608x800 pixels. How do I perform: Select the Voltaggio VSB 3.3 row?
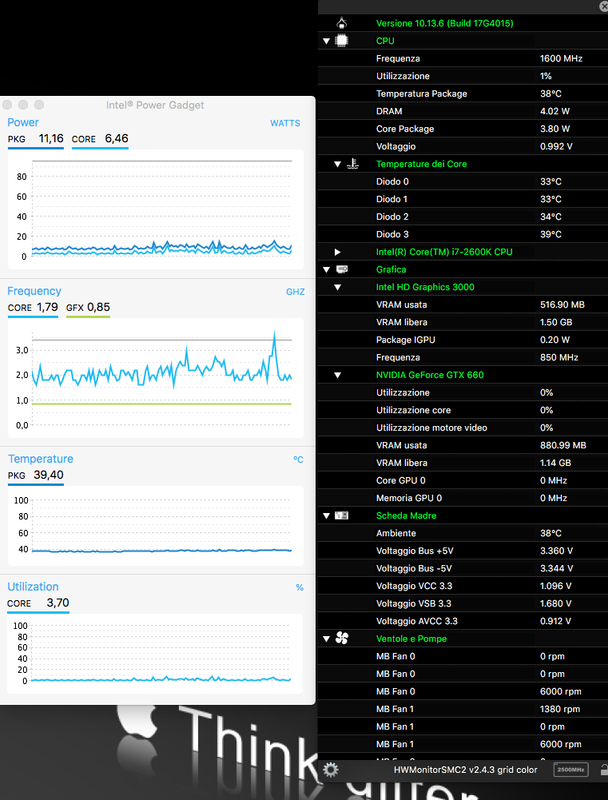click(x=463, y=604)
